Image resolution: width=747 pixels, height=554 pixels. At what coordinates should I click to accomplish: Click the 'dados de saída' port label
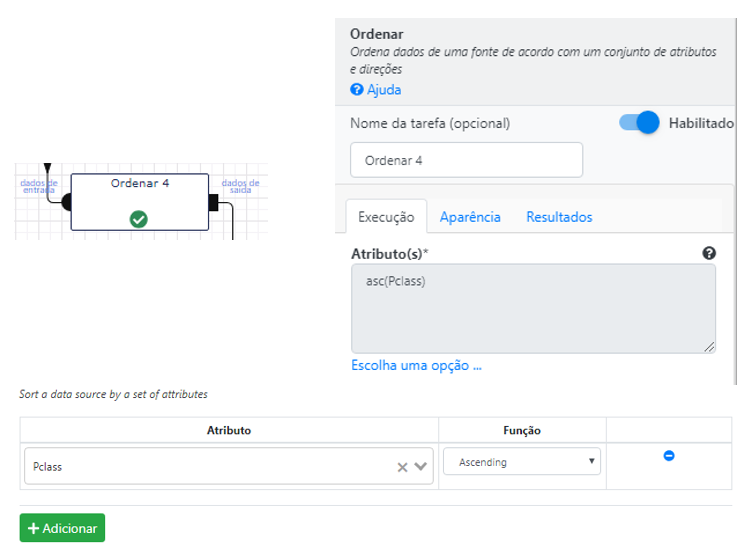click(241, 186)
